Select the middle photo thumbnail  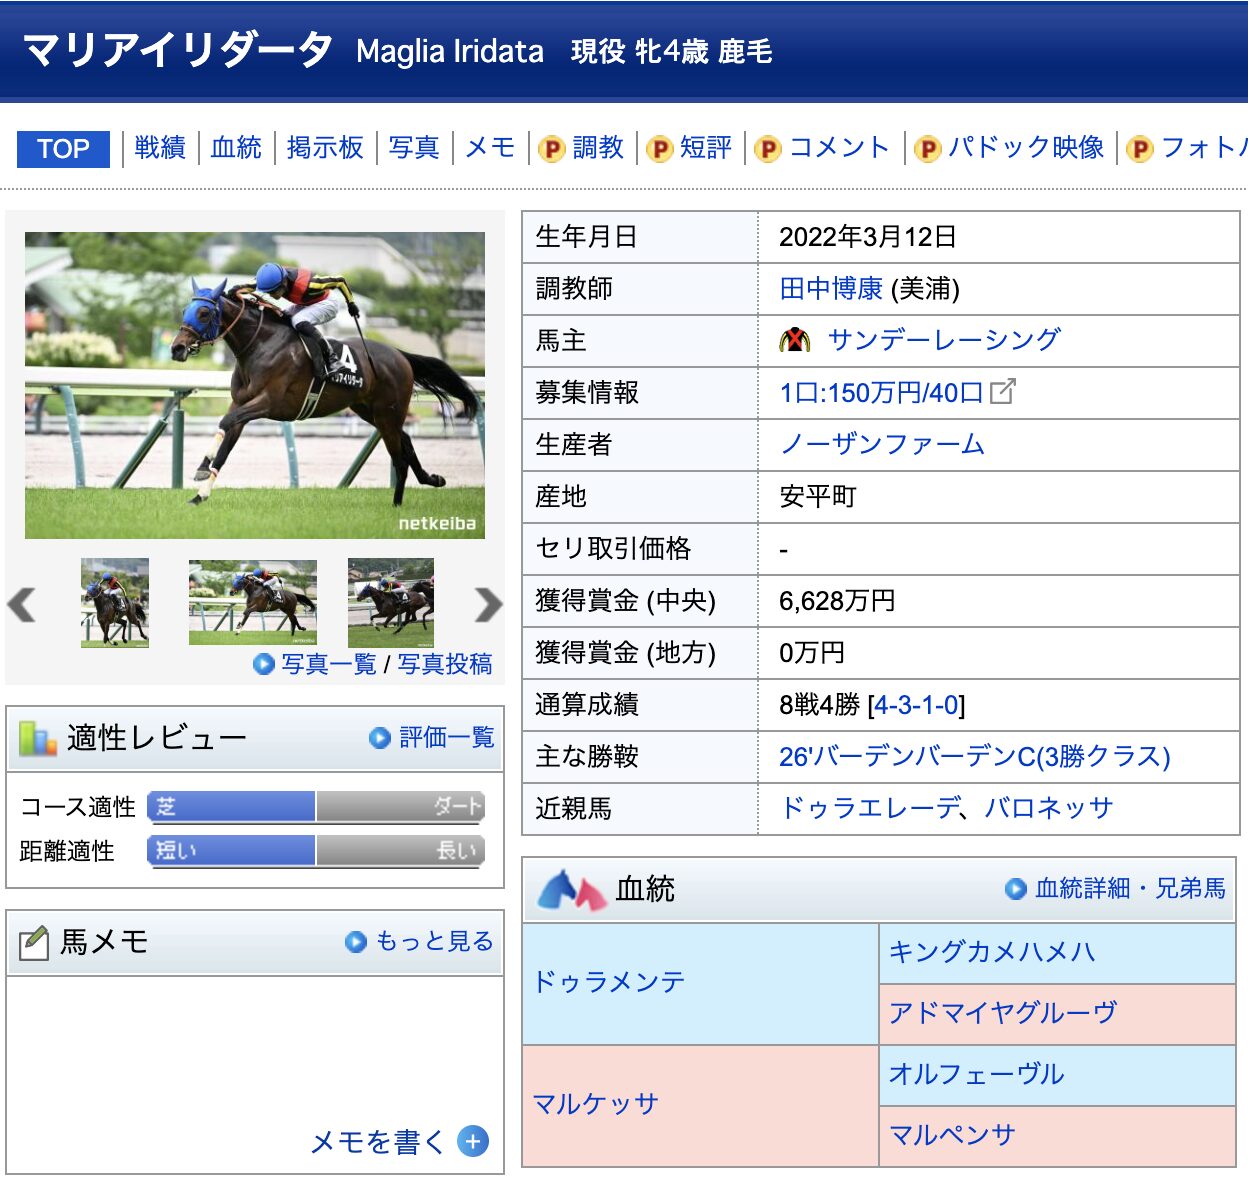(x=253, y=603)
